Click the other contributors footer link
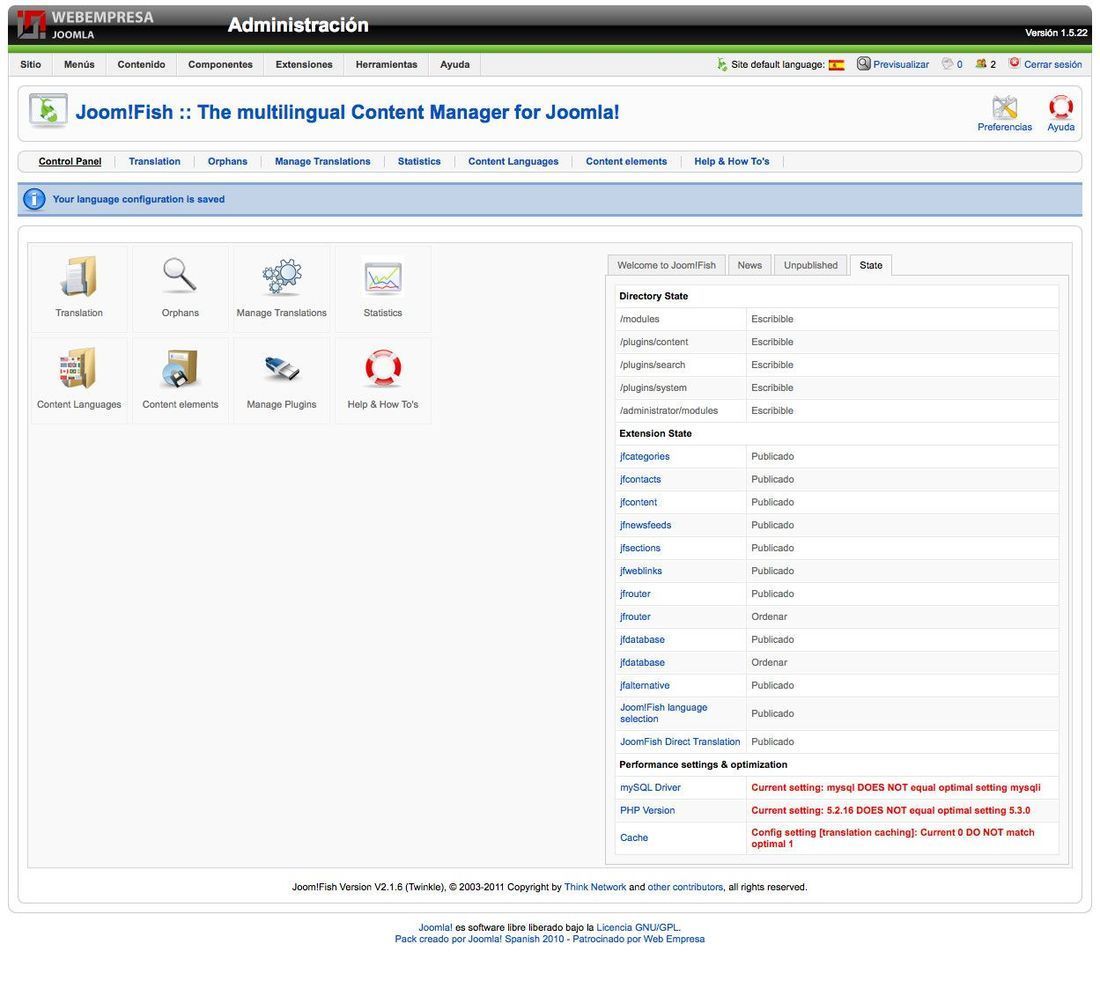1100x981 pixels. coord(685,887)
